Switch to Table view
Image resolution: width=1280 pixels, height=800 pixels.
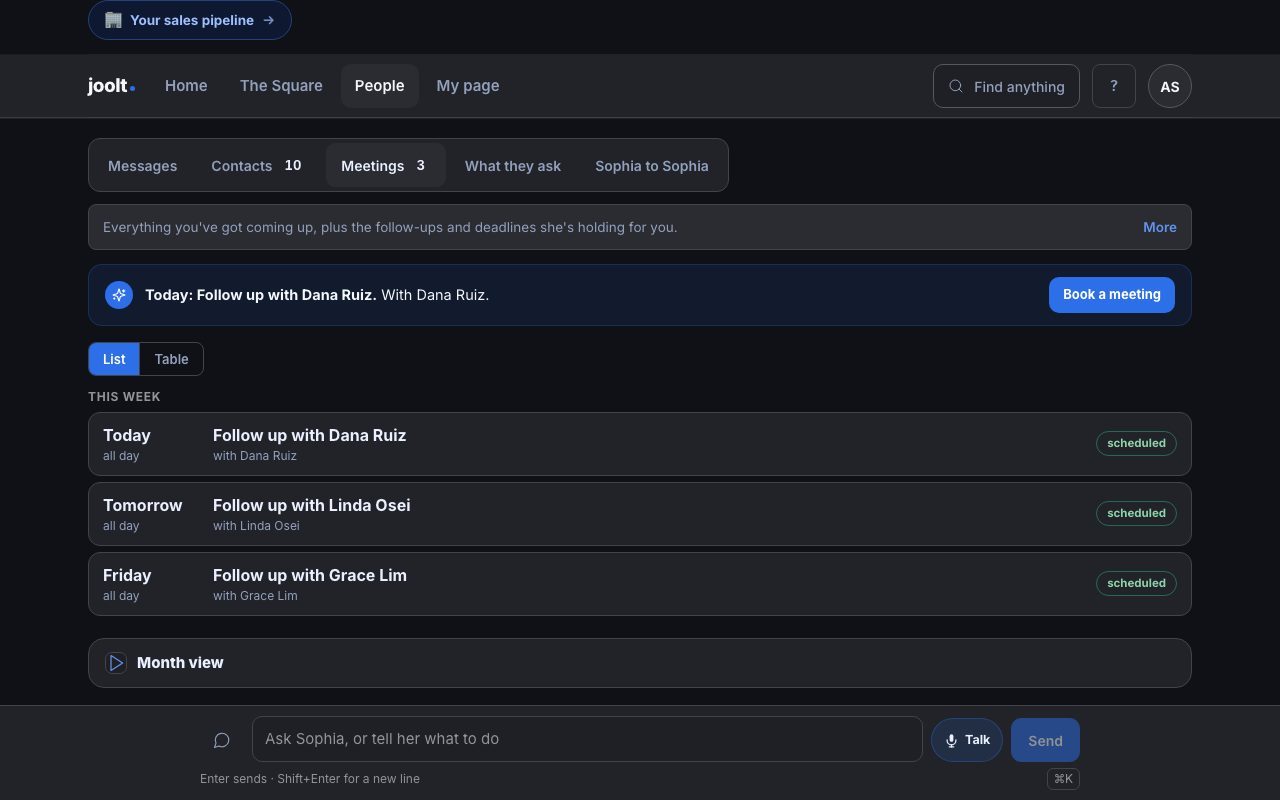pos(171,359)
